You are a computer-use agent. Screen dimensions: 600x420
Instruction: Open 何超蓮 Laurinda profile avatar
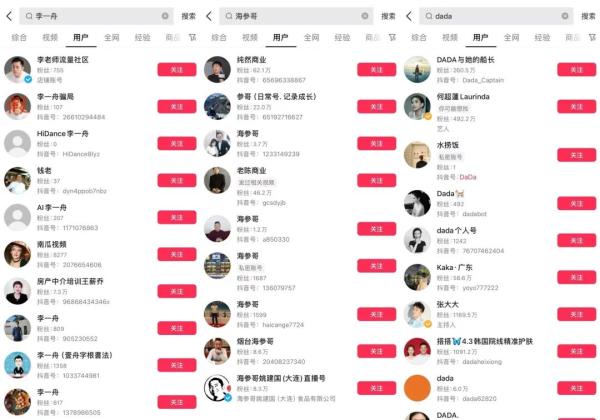(417, 106)
